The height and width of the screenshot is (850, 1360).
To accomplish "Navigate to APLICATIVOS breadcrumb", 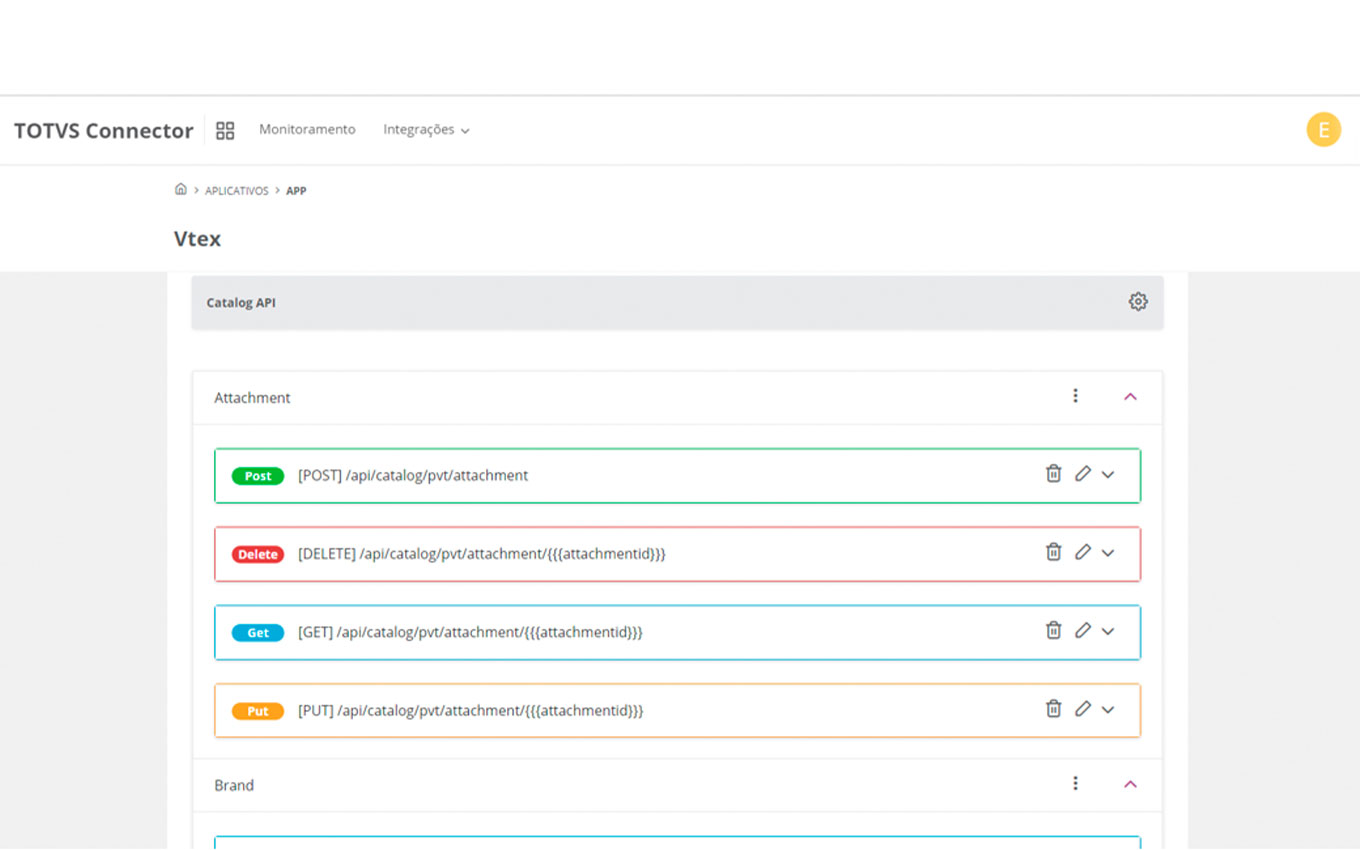I will [x=237, y=191].
